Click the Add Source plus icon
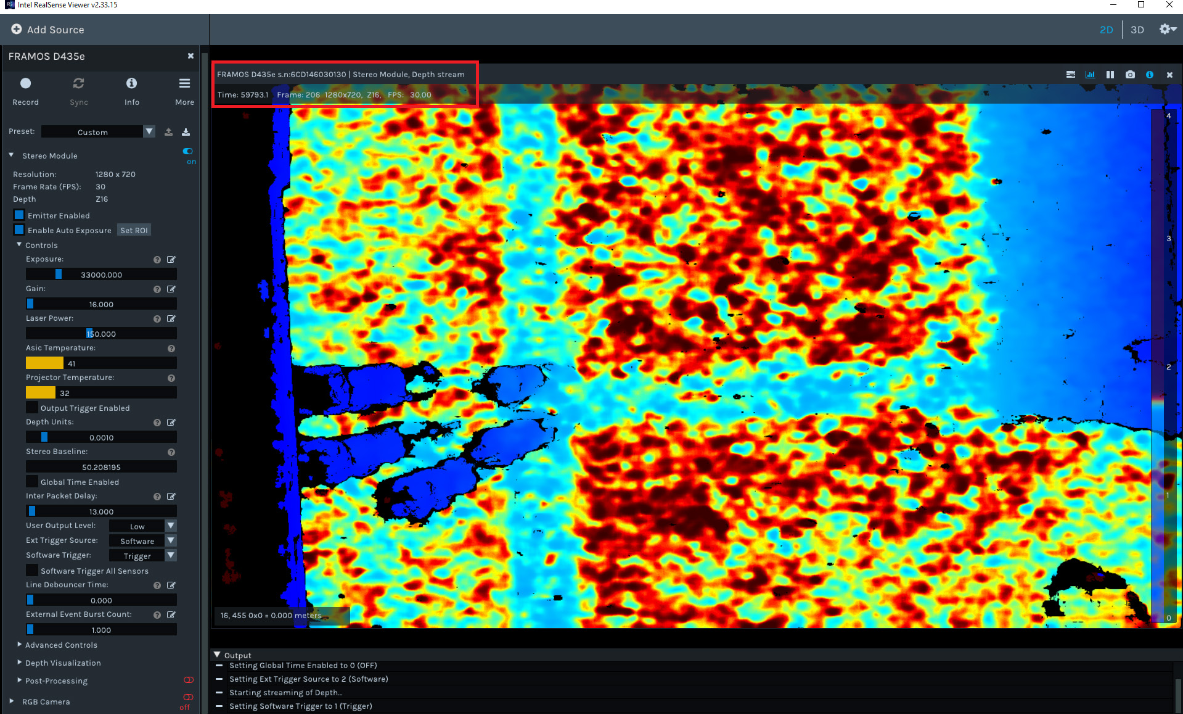 [x=16, y=29]
